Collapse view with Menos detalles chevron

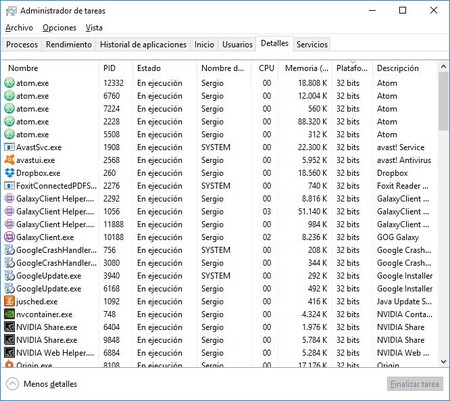pyautogui.click(x=12, y=384)
